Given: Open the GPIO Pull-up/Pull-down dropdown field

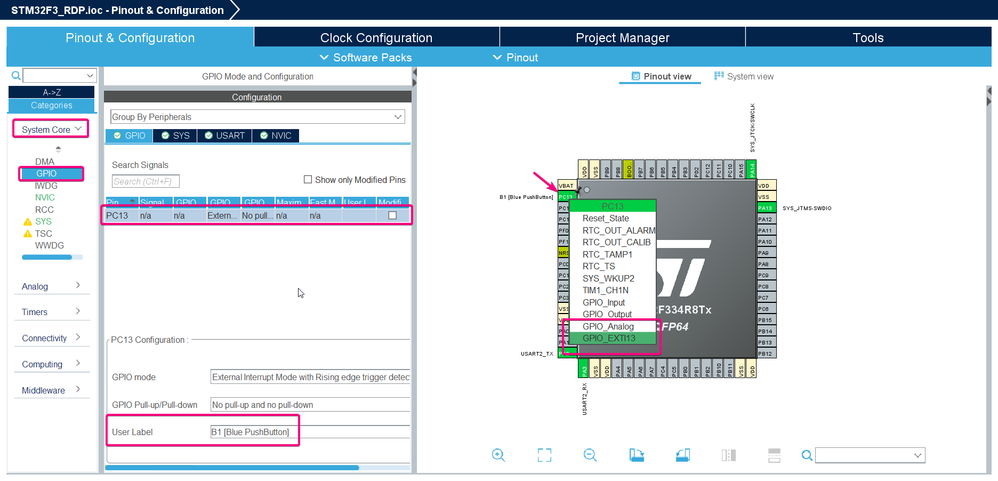Looking at the screenshot, I should [310, 405].
